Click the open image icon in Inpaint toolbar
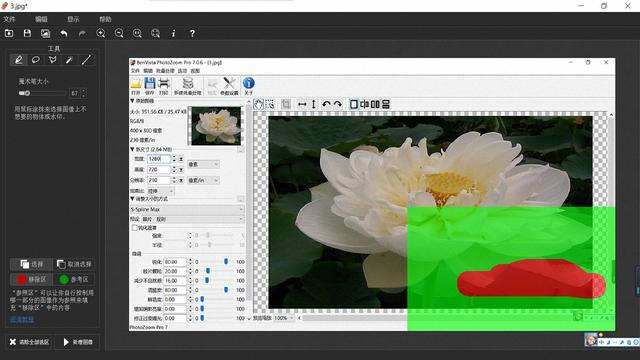 click(x=9, y=33)
